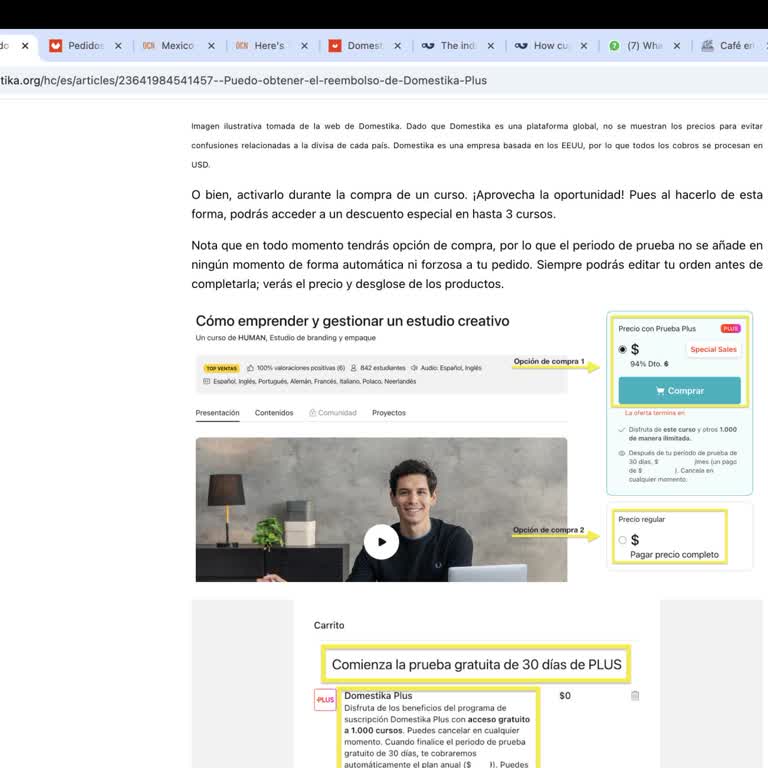The width and height of the screenshot is (768, 768).
Task: Close the Here's tab
Action: pyautogui.click(x=304, y=46)
